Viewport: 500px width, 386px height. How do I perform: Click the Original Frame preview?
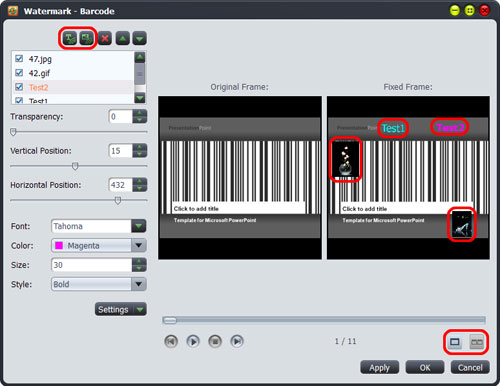240,178
